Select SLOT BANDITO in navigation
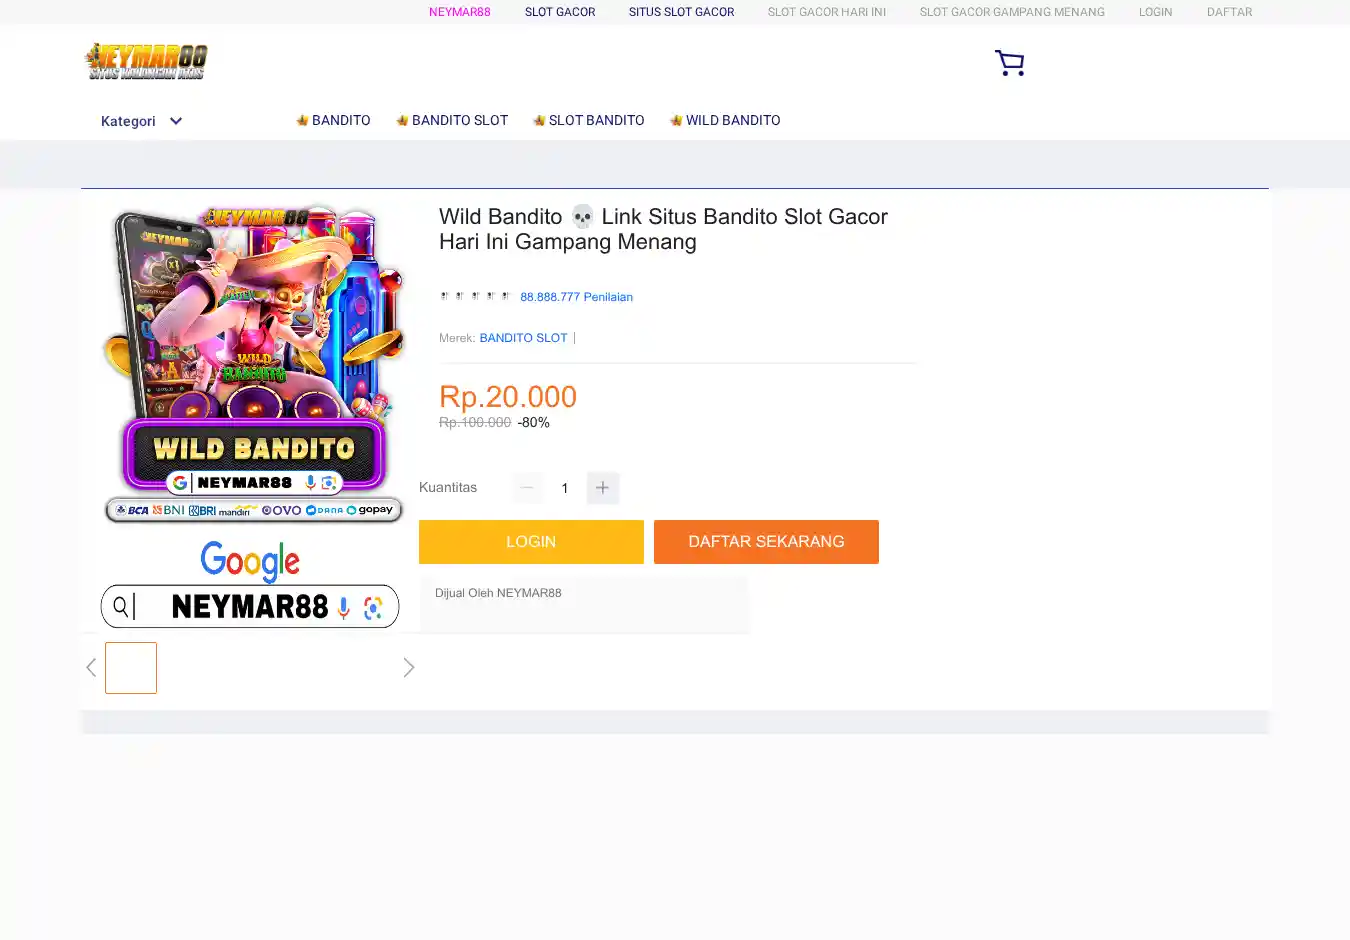 click(588, 120)
